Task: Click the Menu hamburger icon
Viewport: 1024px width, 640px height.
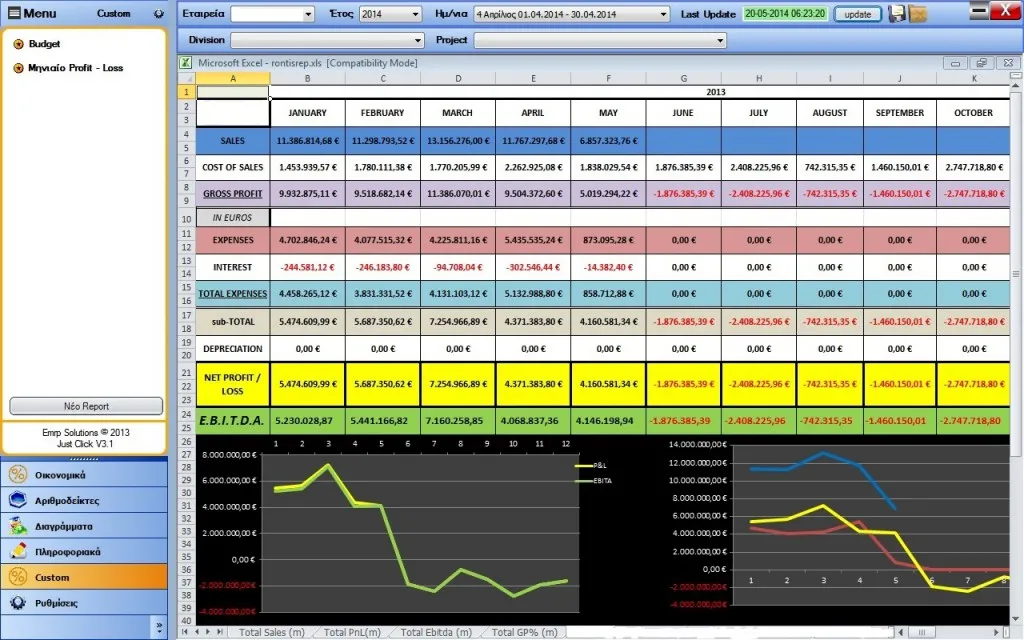Action: click(x=13, y=13)
